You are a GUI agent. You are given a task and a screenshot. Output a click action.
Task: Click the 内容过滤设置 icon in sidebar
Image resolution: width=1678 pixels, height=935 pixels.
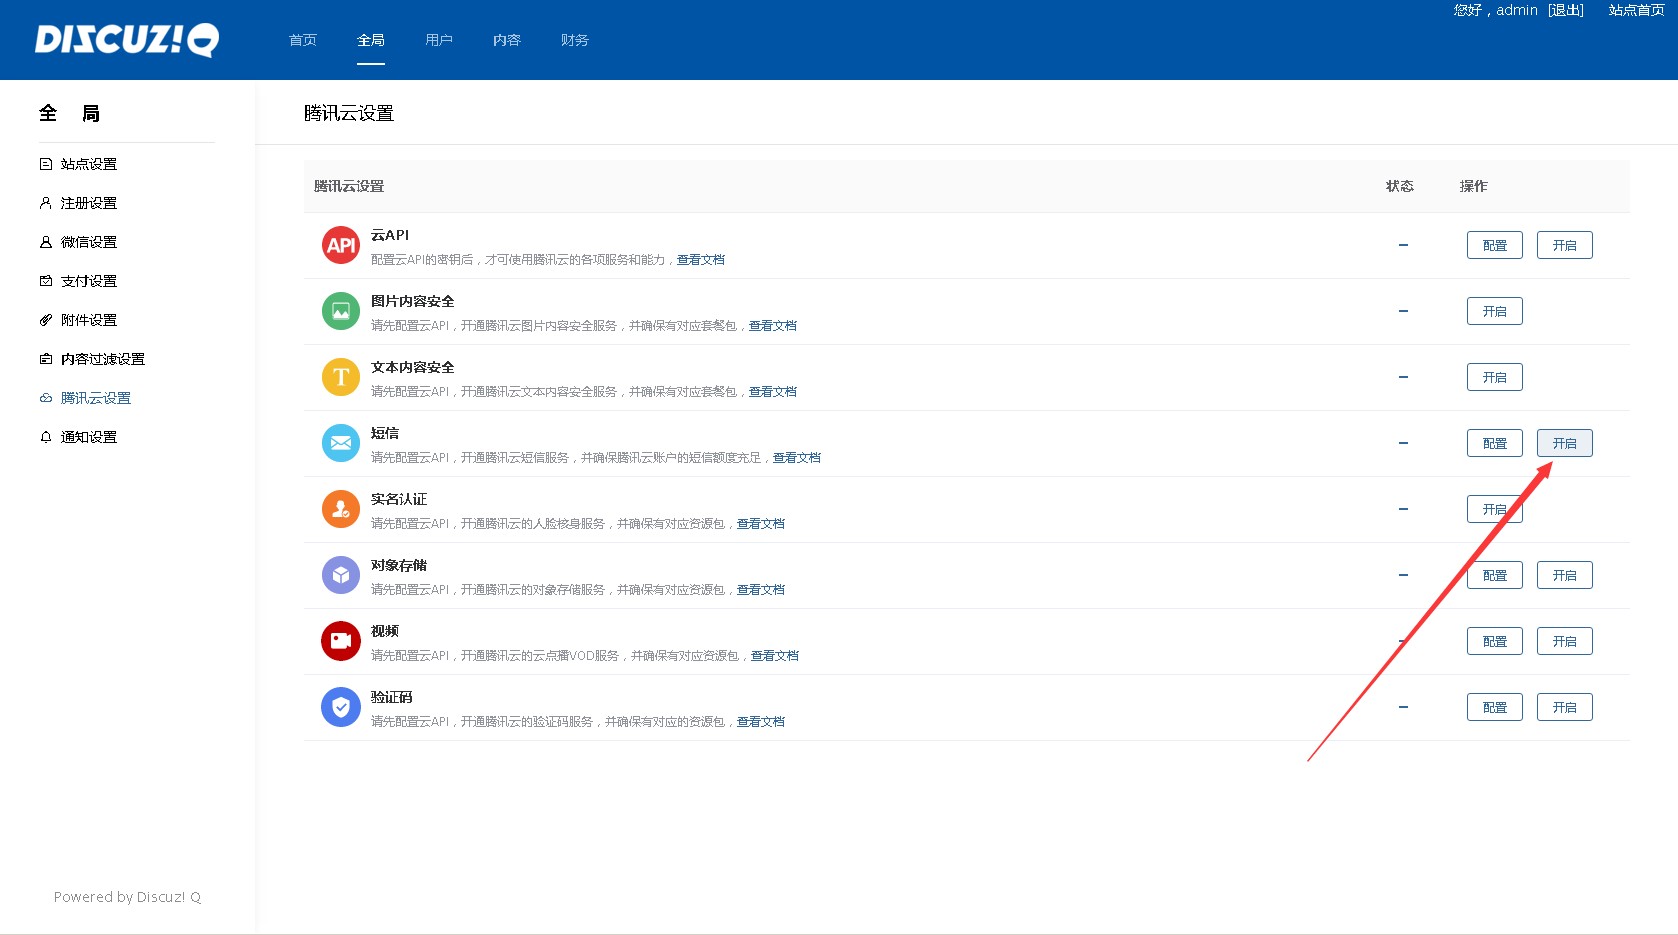(x=46, y=359)
